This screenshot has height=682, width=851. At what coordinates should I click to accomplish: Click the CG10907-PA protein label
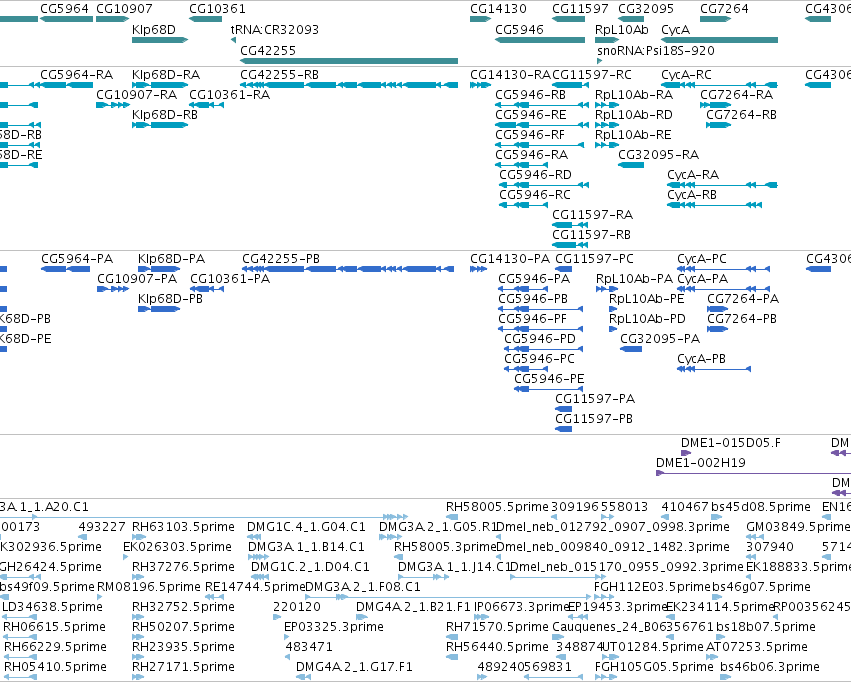point(137,279)
